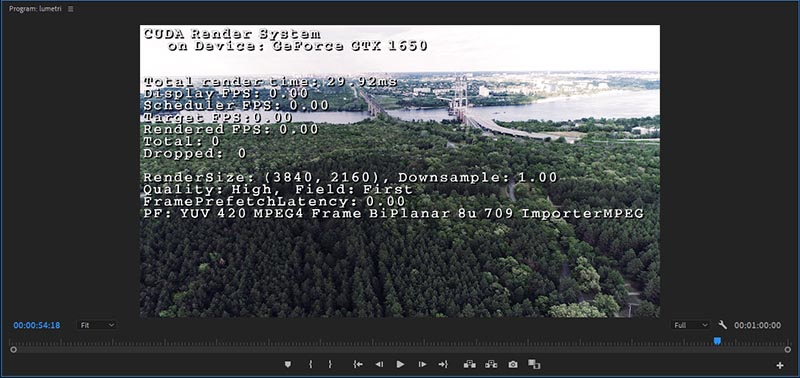Add a marker with the marker icon
This screenshot has width=800, height=378.
288,364
